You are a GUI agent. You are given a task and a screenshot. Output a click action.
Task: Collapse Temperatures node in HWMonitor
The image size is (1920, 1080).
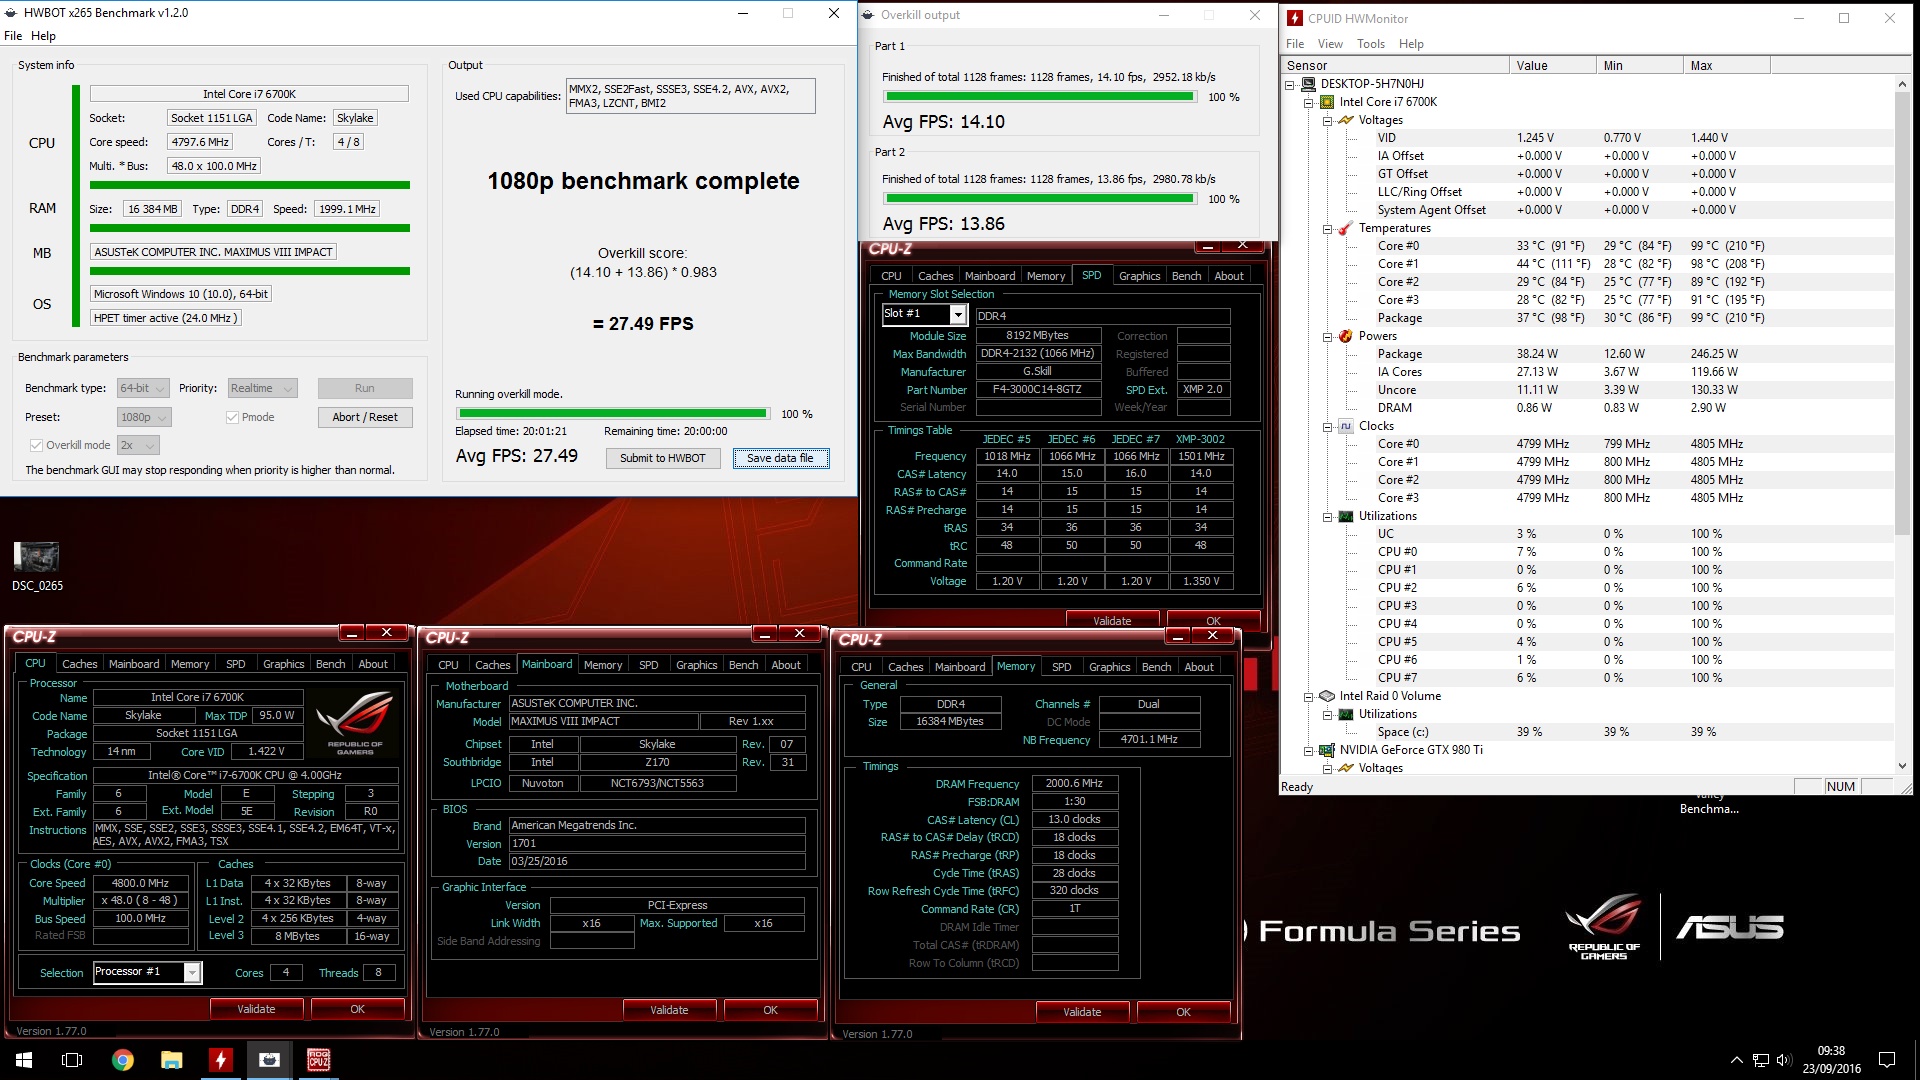[x=1328, y=228]
